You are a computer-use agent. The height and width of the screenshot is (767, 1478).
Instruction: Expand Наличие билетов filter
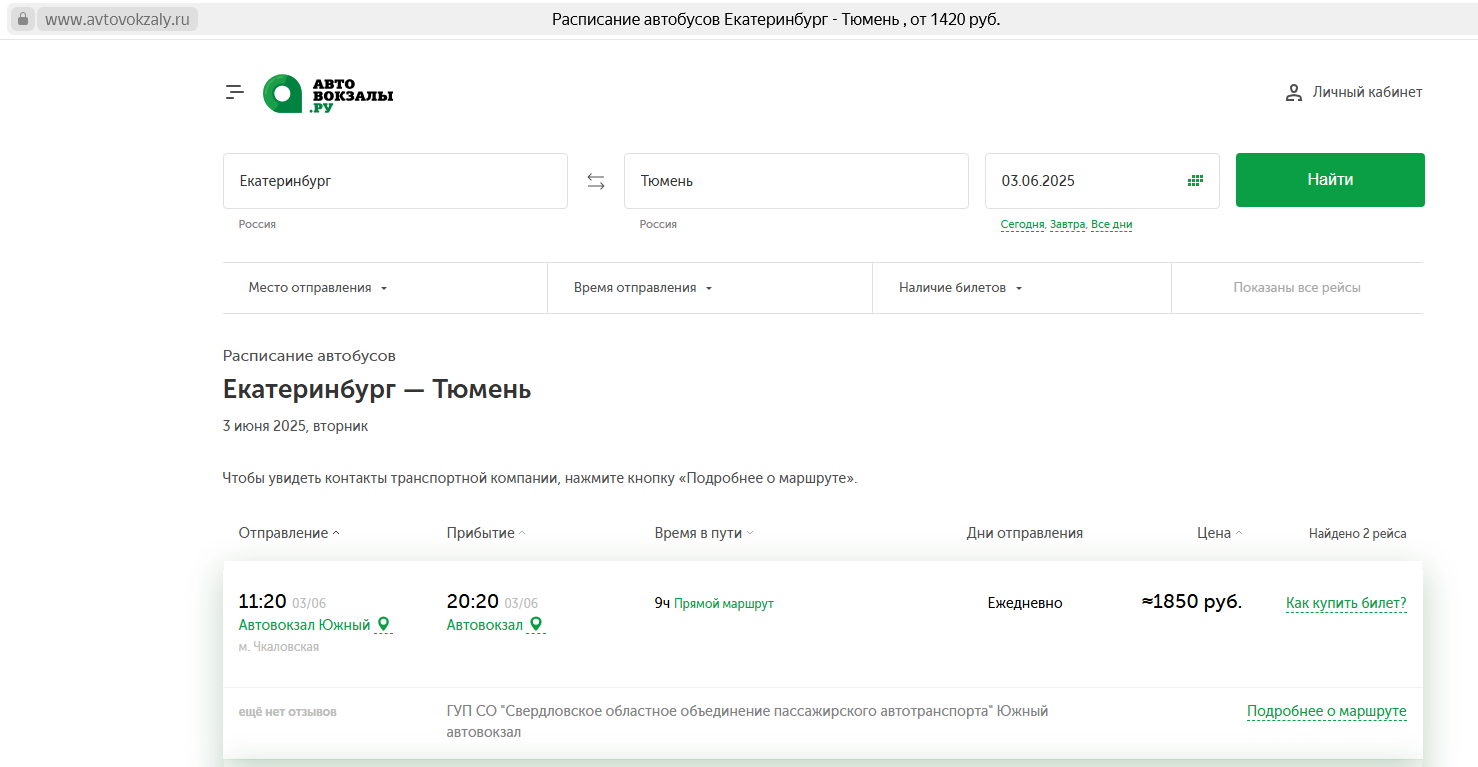[960, 288]
